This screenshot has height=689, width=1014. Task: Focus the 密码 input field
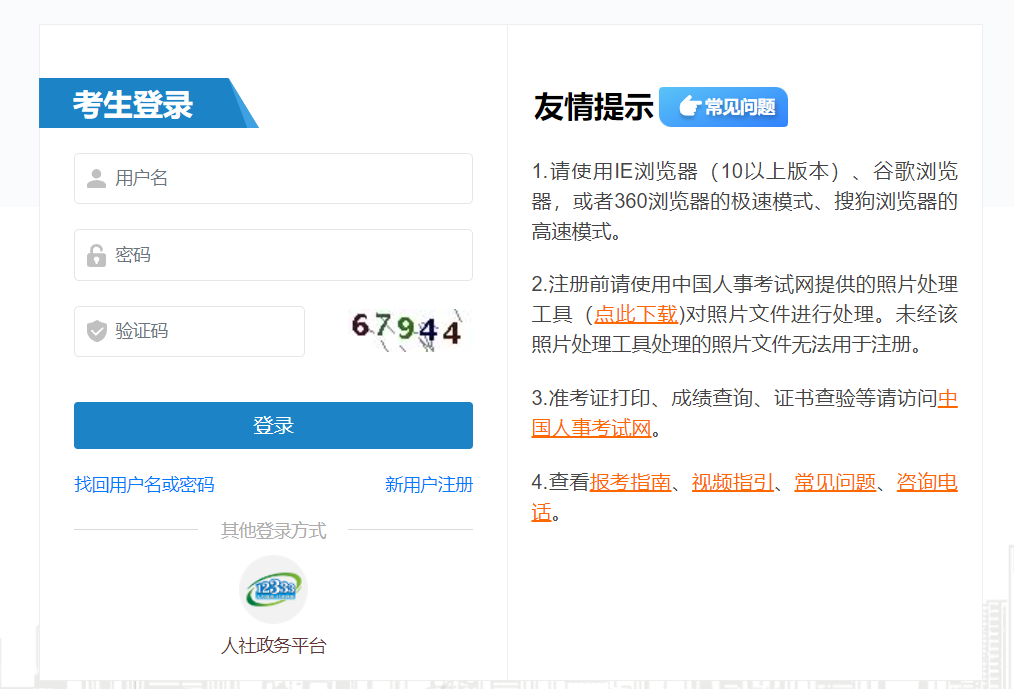(x=290, y=255)
